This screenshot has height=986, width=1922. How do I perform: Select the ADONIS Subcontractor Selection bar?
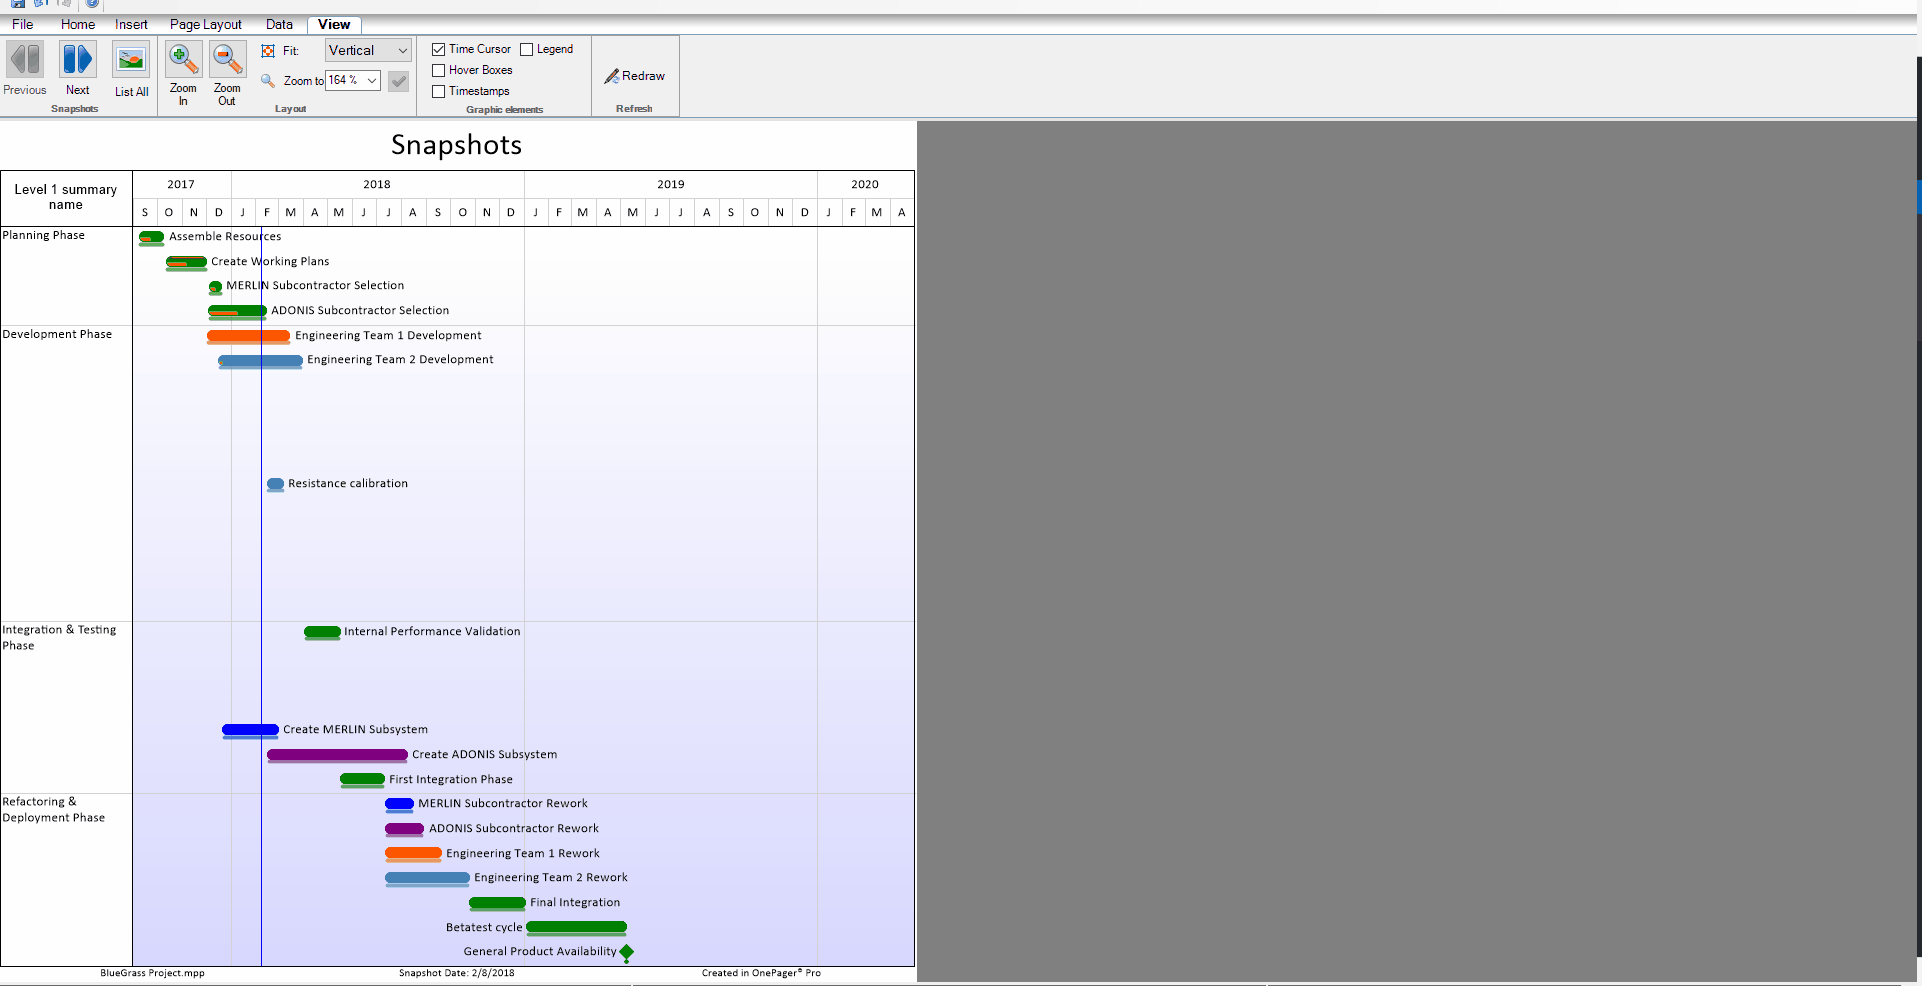[x=237, y=311]
